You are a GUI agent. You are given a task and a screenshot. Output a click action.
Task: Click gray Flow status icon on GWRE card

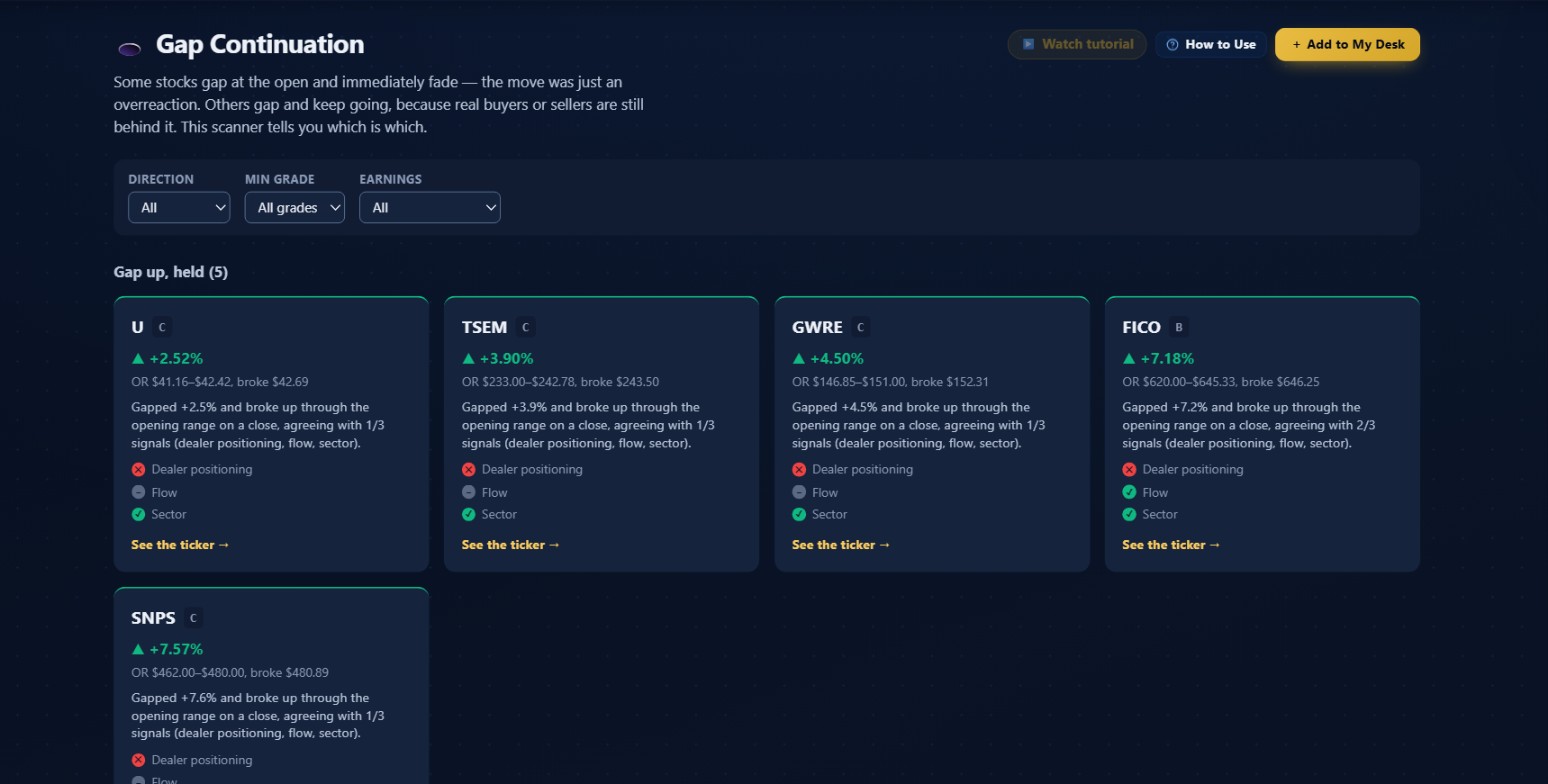click(798, 492)
